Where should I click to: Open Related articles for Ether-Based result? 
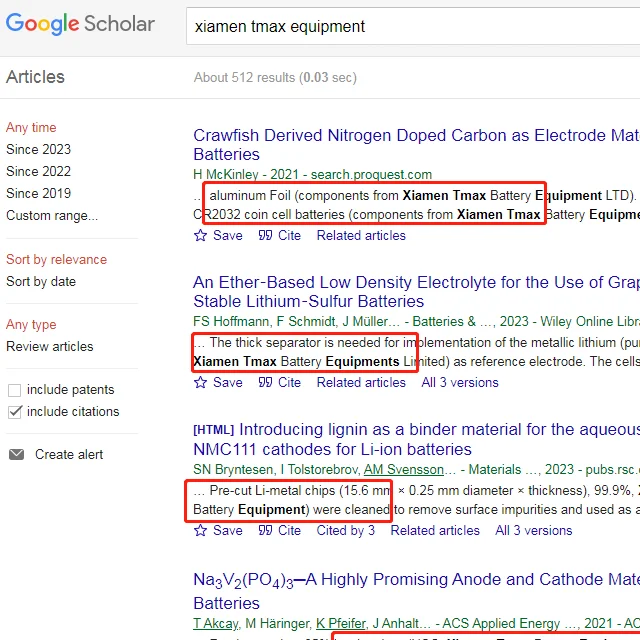pyautogui.click(x=361, y=382)
